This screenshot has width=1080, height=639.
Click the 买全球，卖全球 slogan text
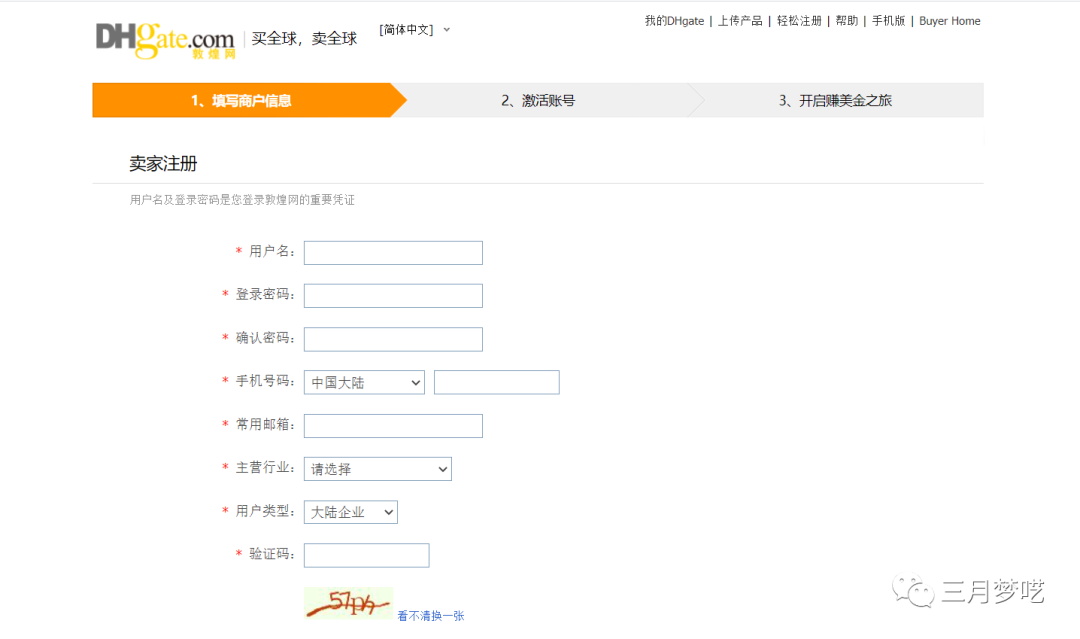pyautogui.click(x=304, y=39)
